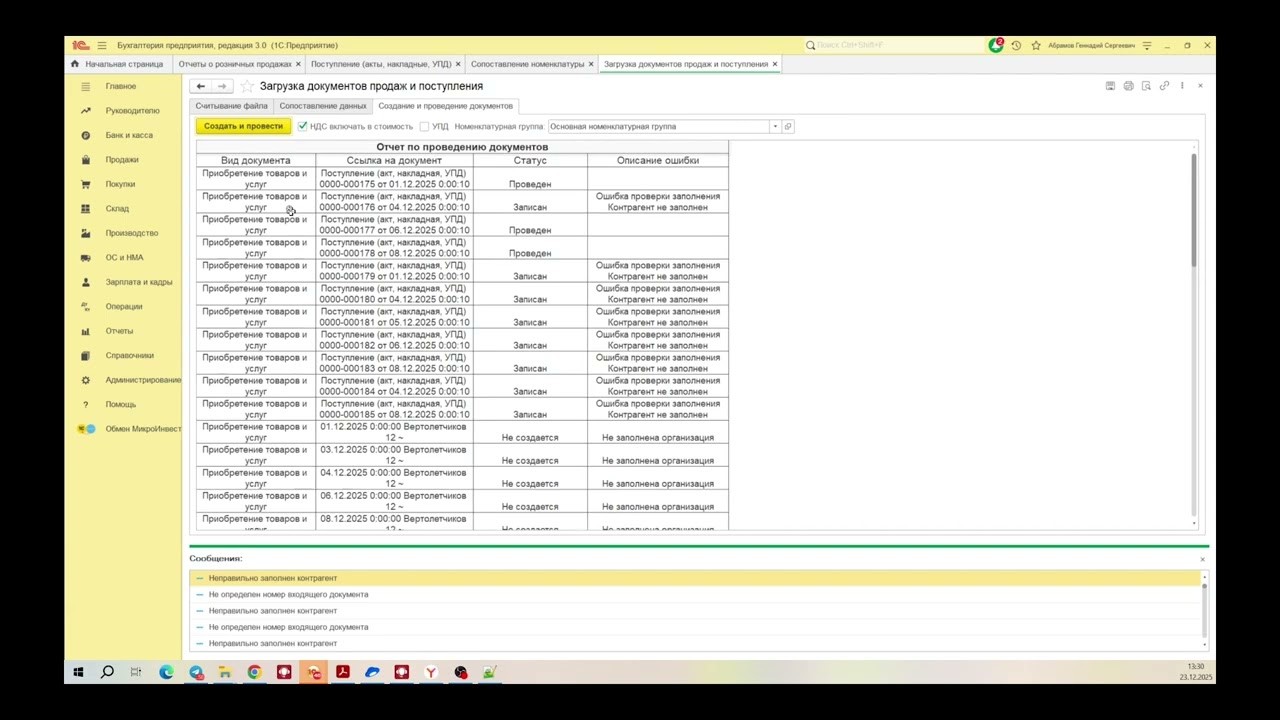Image resolution: width=1280 pixels, height=720 pixels.
Task: Open the More actions three-dot menu
Action: coord(1182,86)
